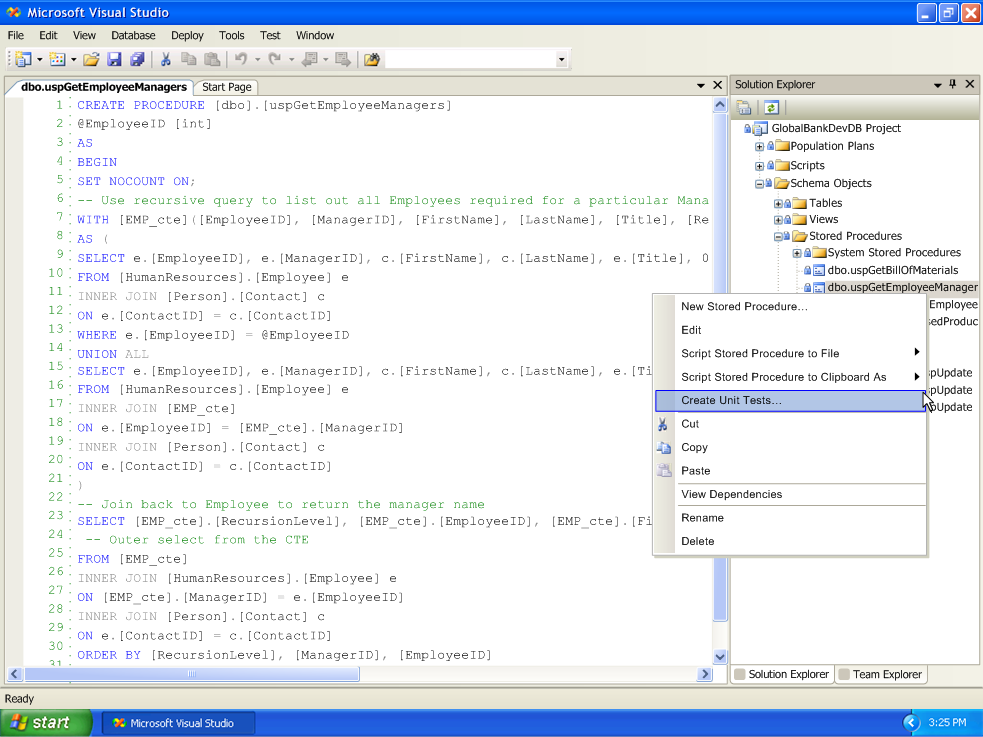This screenshot has height=737, width=983.
Task: Choose Edit in the context menu
Action: tap(790, 330)
